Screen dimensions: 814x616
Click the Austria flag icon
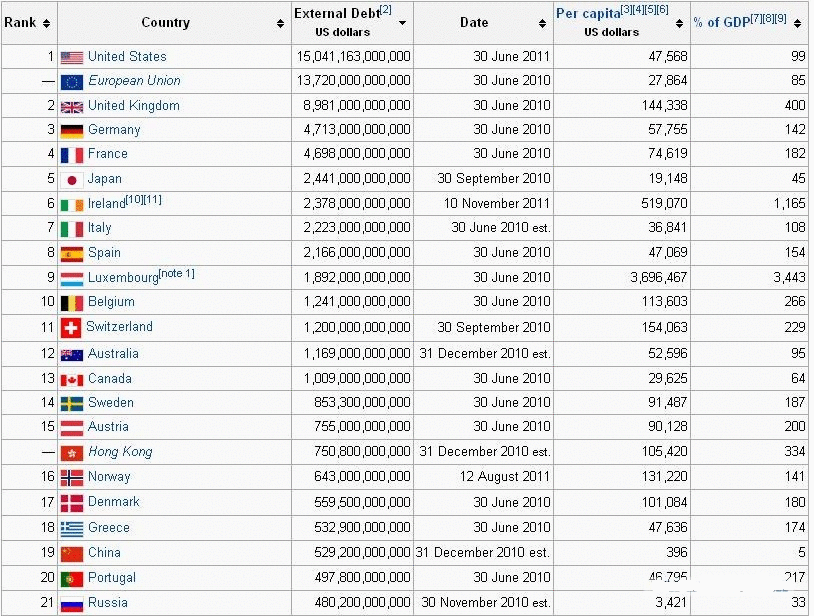click(x=72, y=428)
